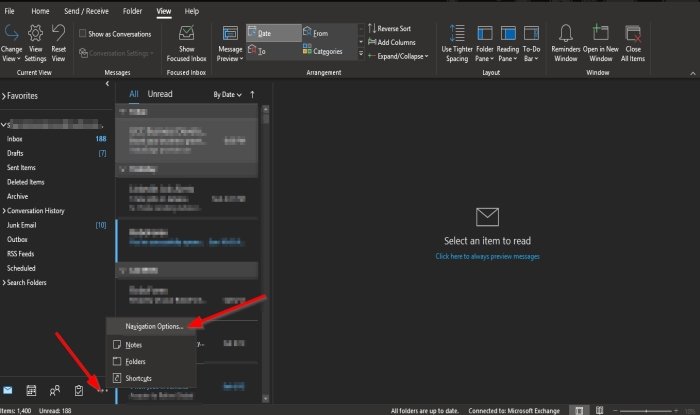
Task: Open the Calendar view in navigation bar
Action: 32,390
